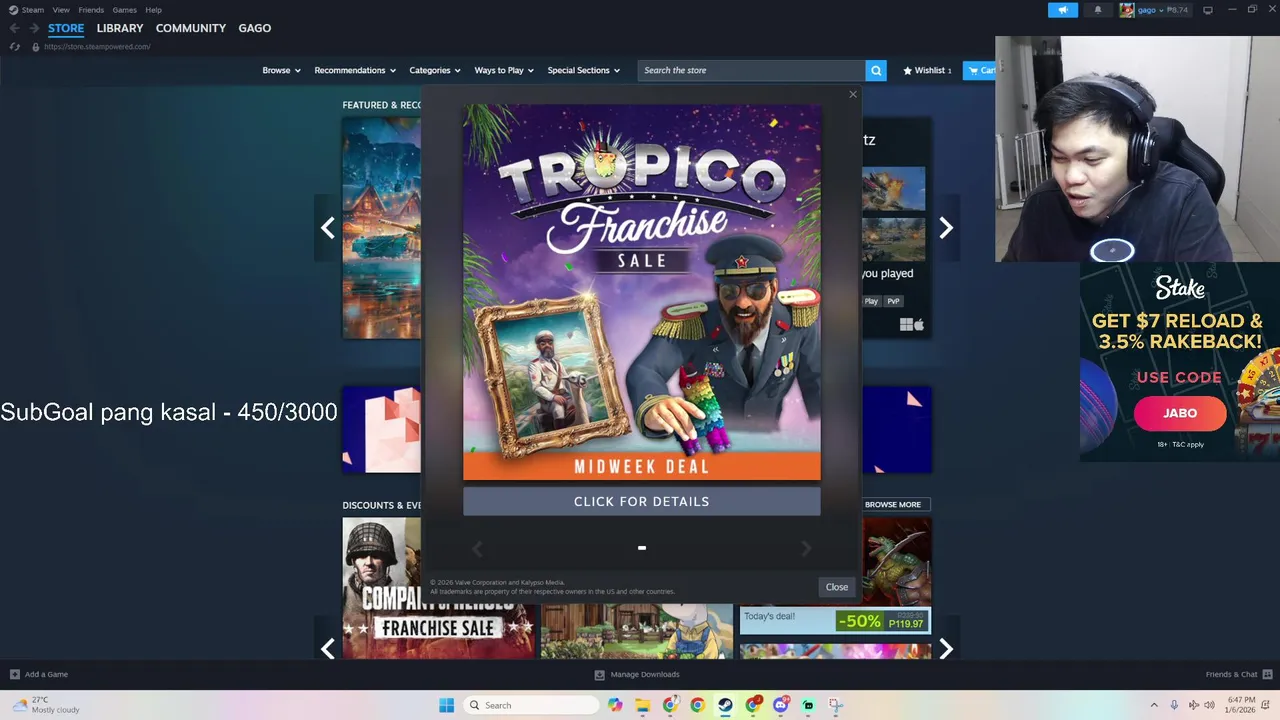Click the Friends & Chat label

tap(1232, 674)
